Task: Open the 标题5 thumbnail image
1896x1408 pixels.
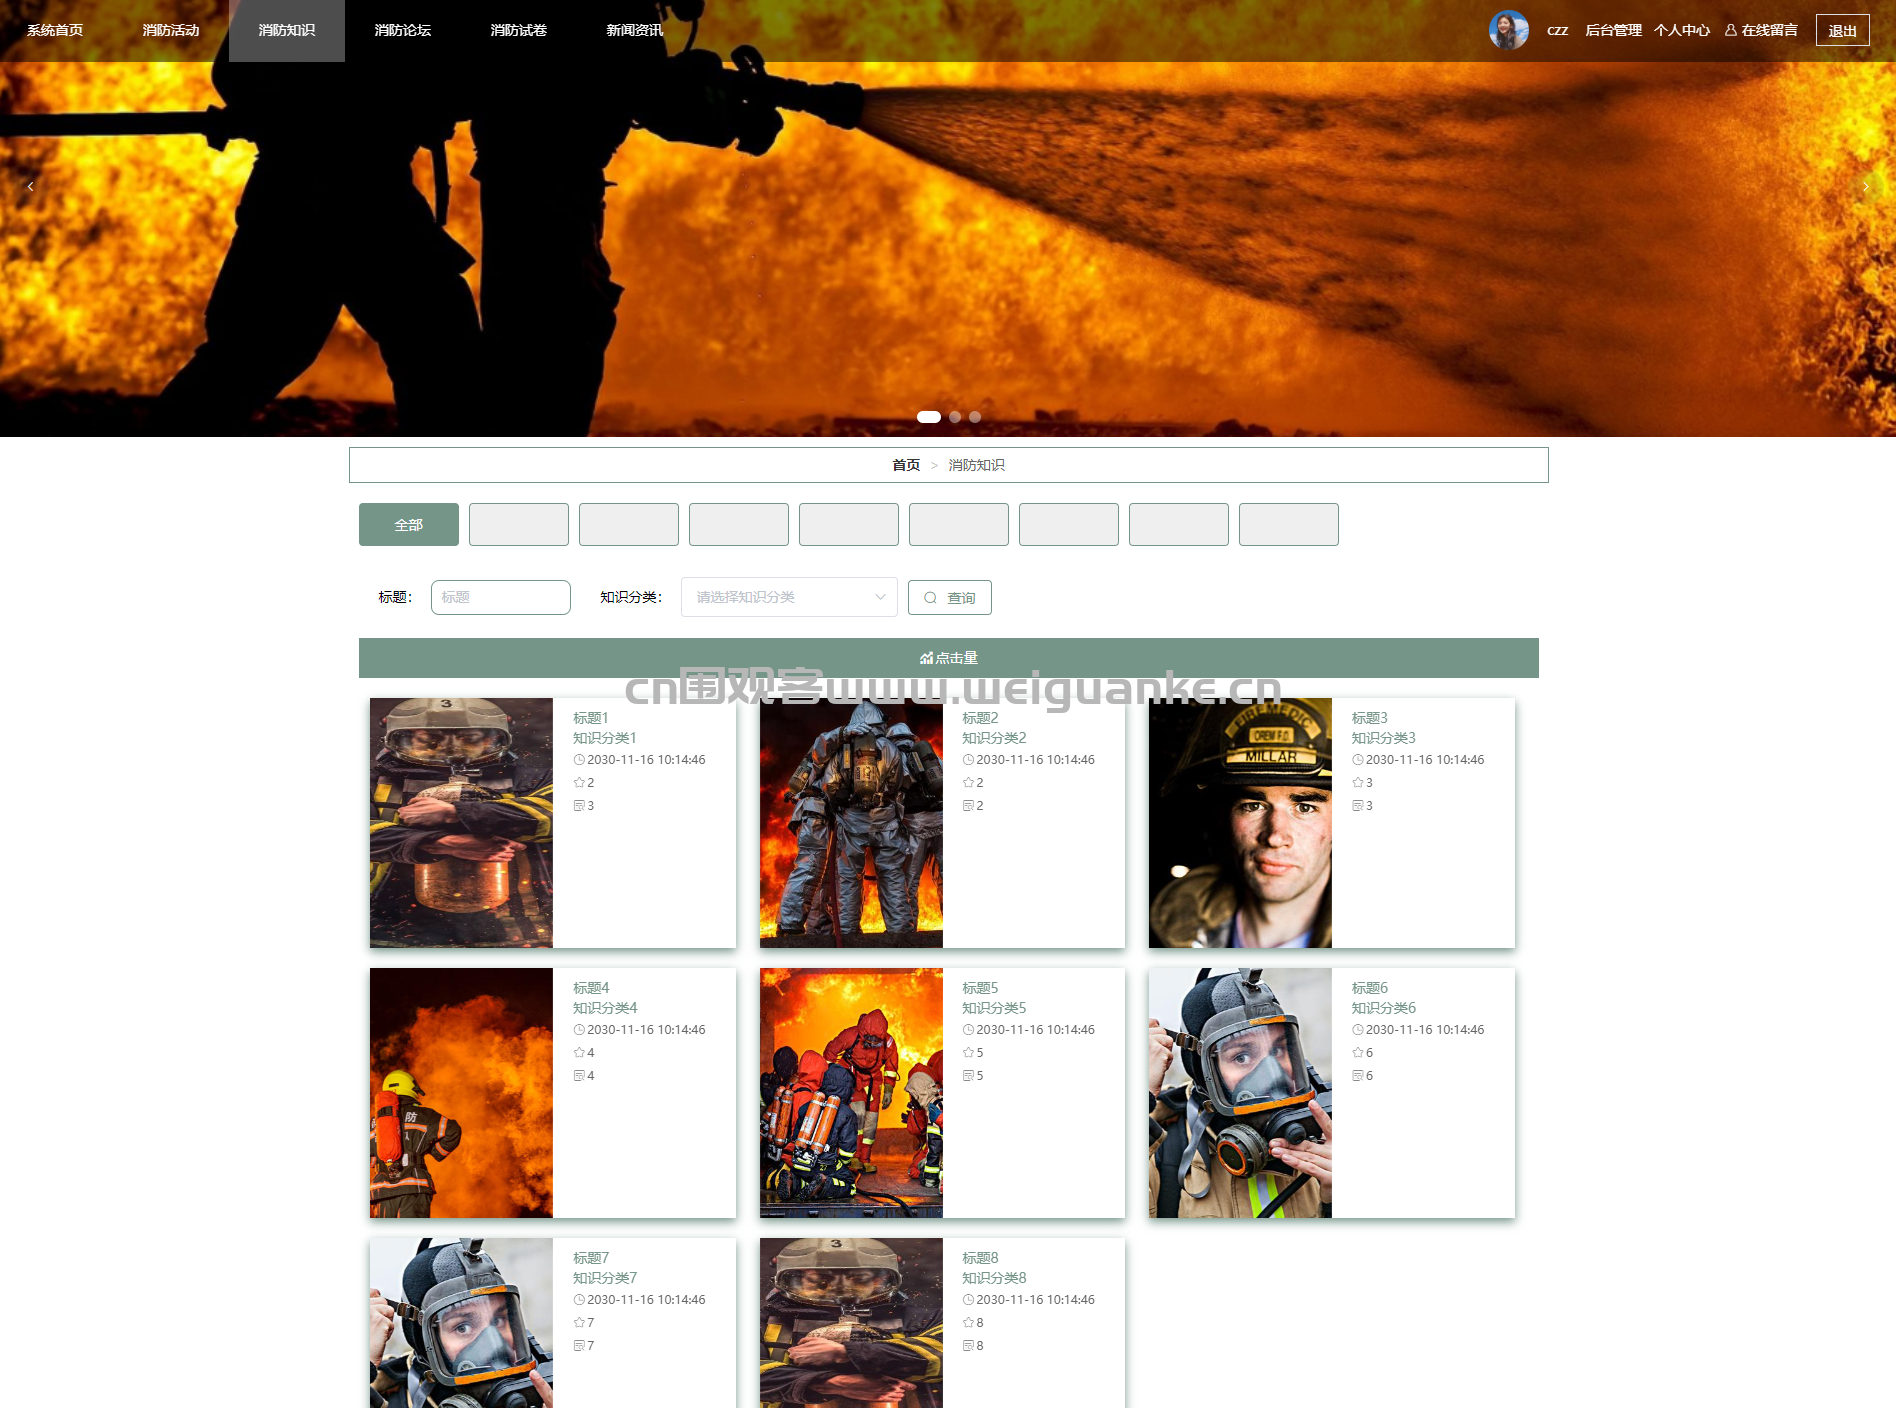Action: (851, 1093)
